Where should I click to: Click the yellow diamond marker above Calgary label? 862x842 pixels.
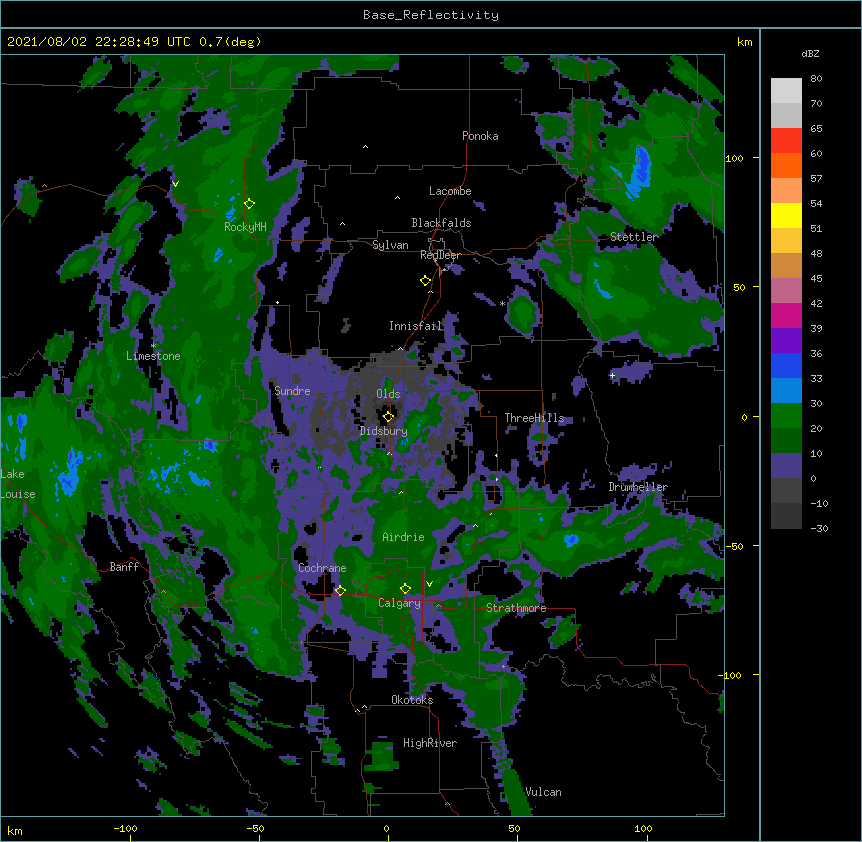coord(405,589)
